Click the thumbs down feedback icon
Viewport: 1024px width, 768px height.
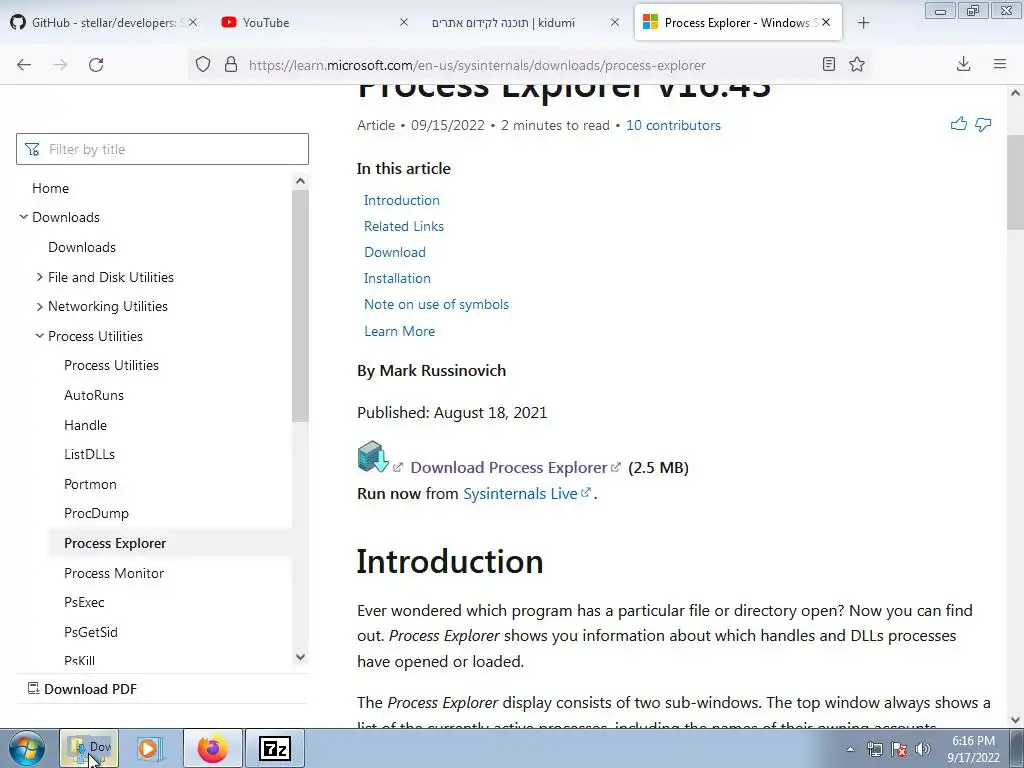tap(983, 124)
